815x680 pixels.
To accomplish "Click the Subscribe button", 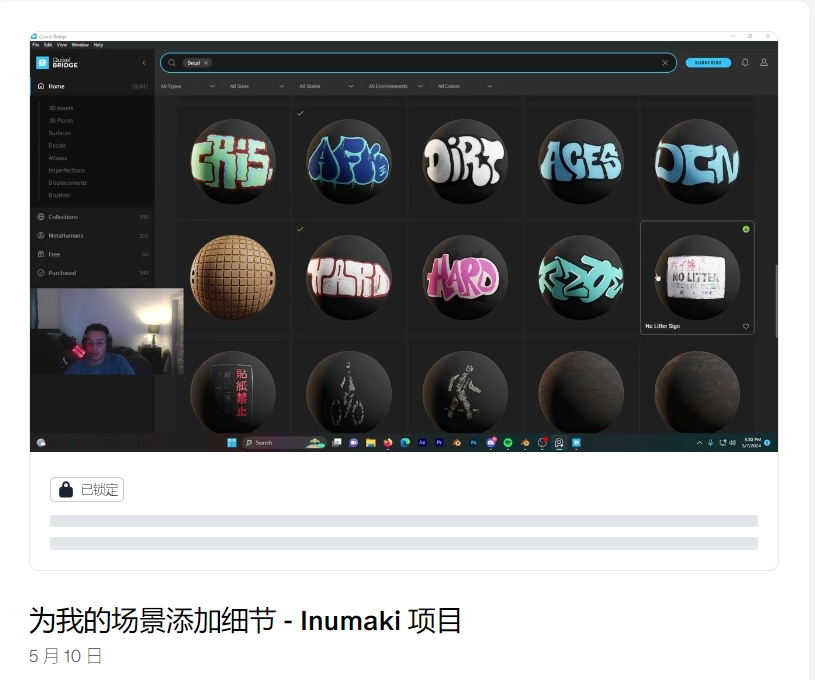I will click(x=708, y=63).
